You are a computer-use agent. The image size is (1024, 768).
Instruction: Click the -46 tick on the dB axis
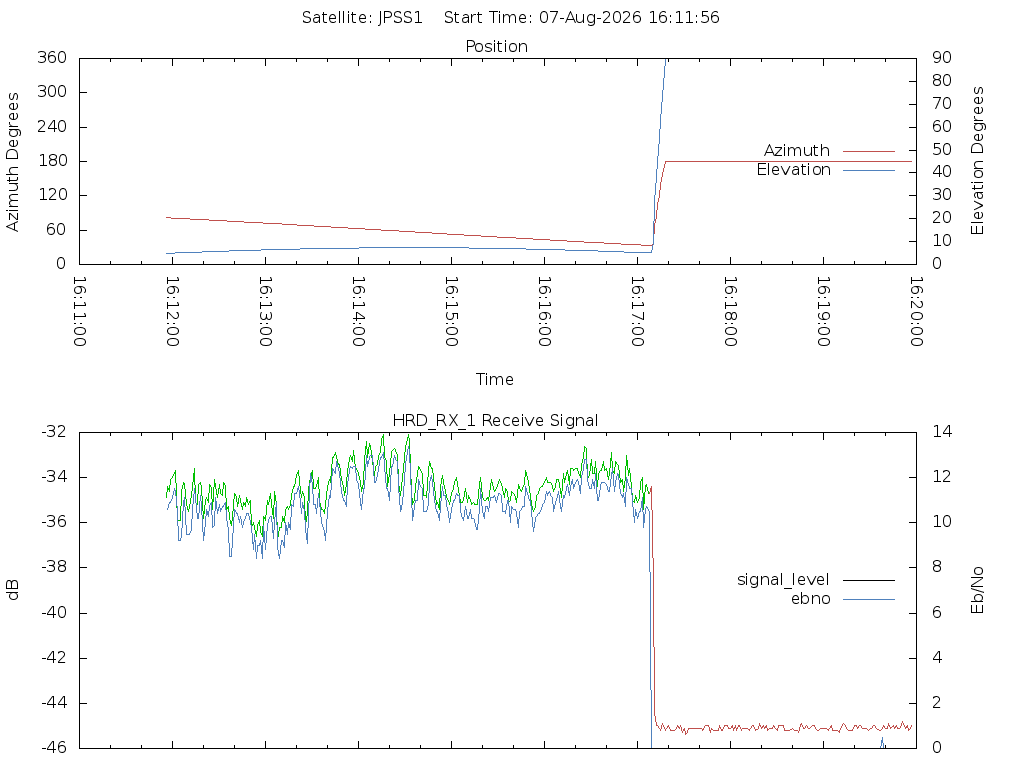[x=54, y=747]
